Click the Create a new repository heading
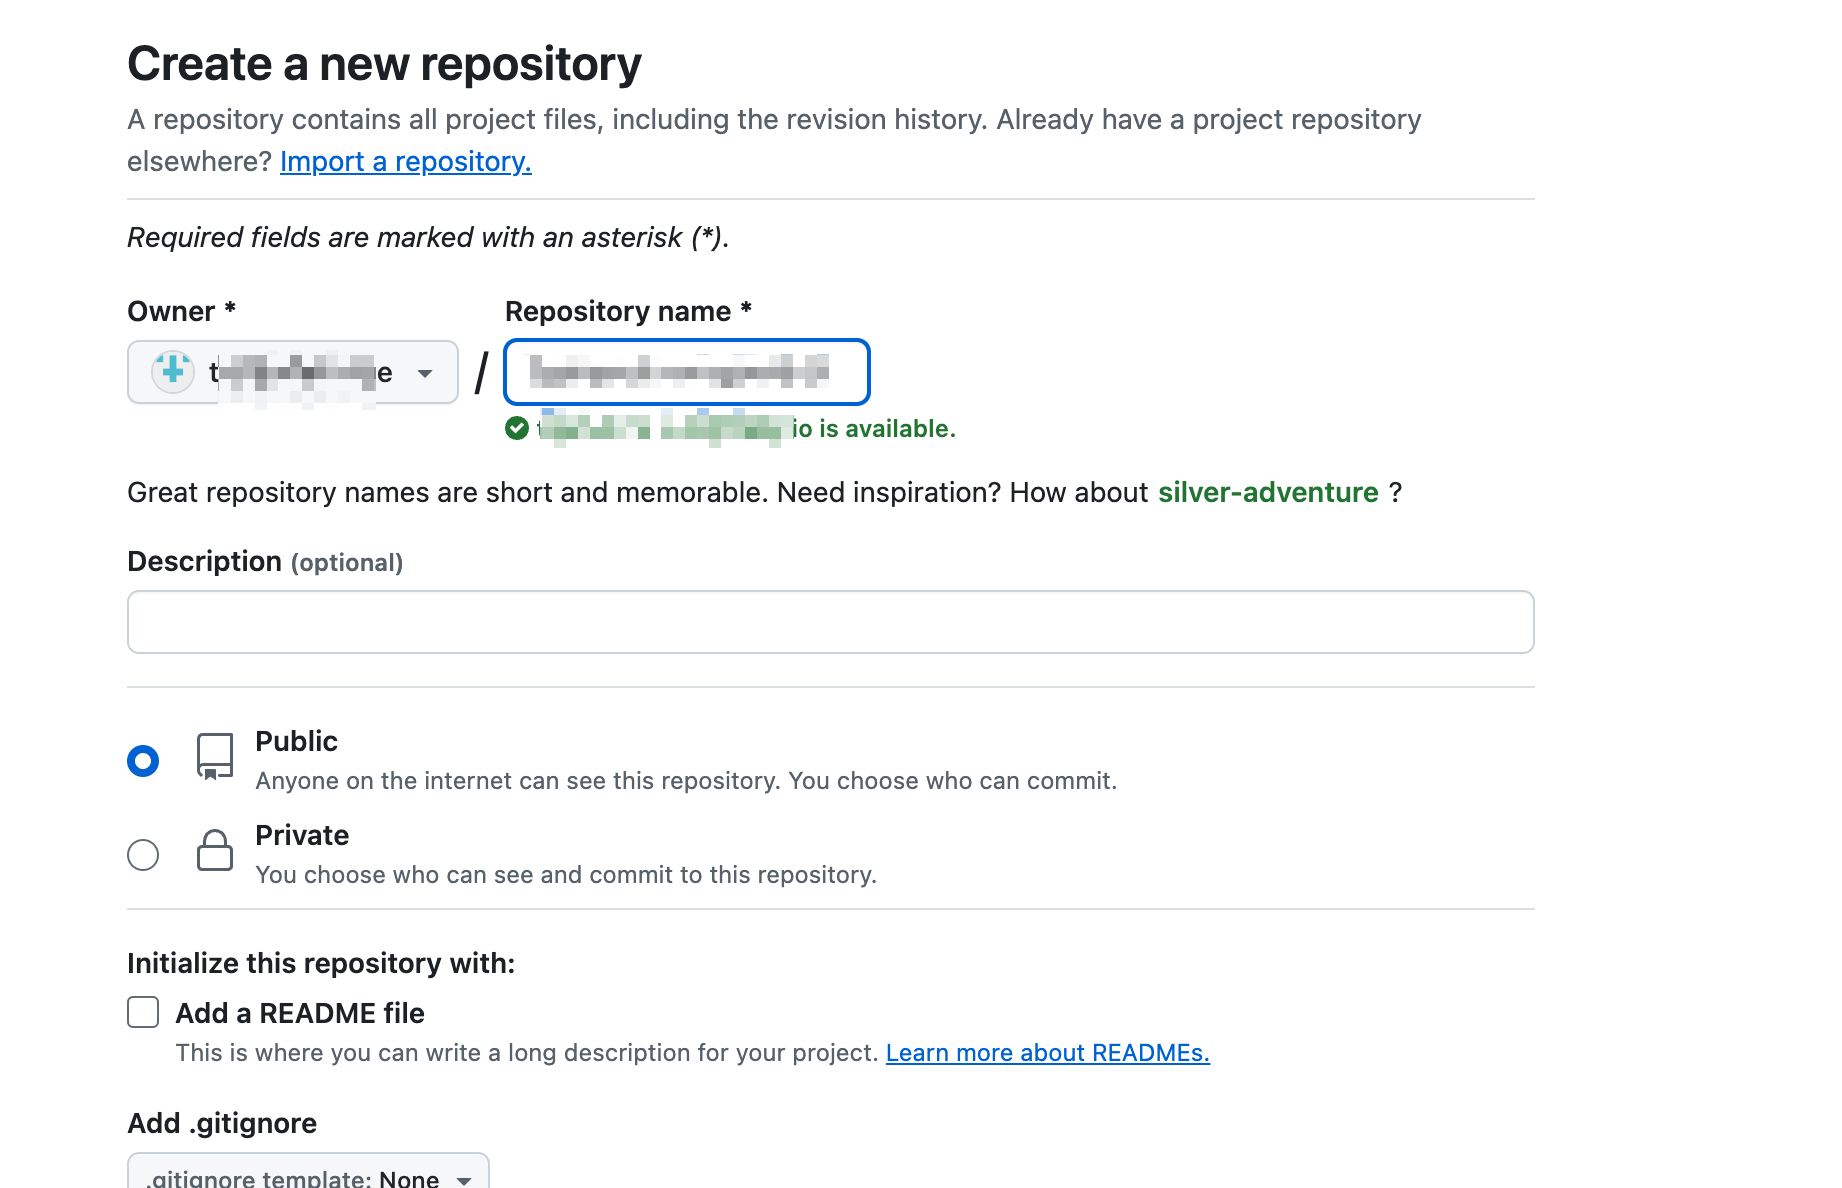 click(x=384, y=64)
